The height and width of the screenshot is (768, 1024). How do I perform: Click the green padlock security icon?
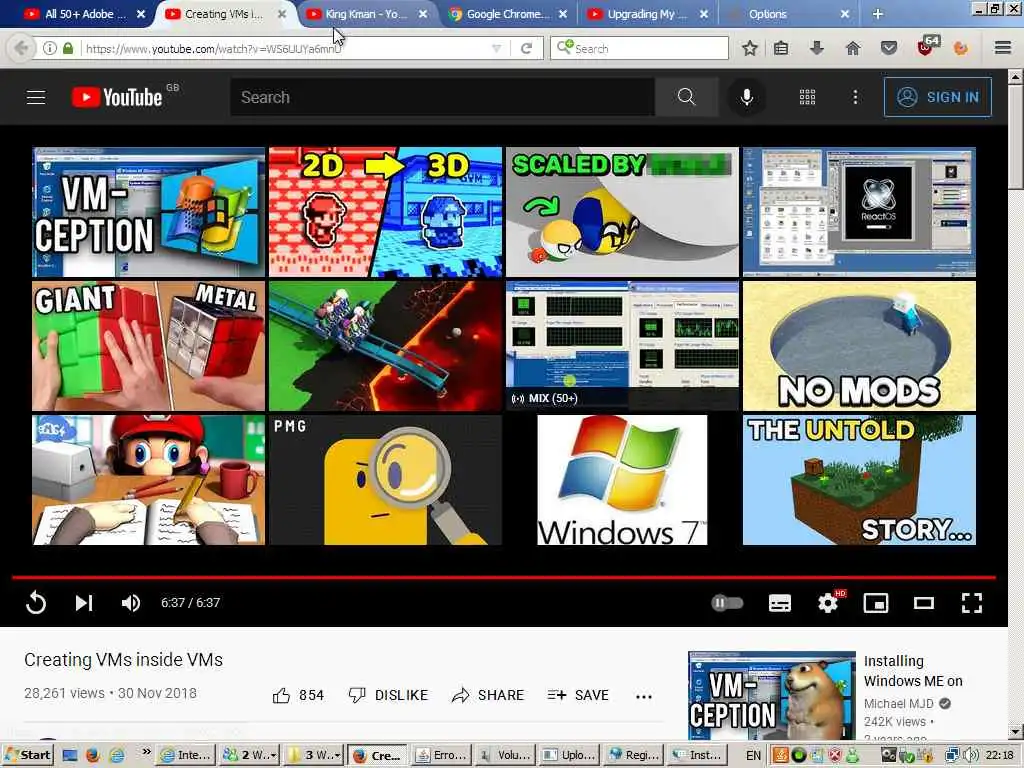68,48
